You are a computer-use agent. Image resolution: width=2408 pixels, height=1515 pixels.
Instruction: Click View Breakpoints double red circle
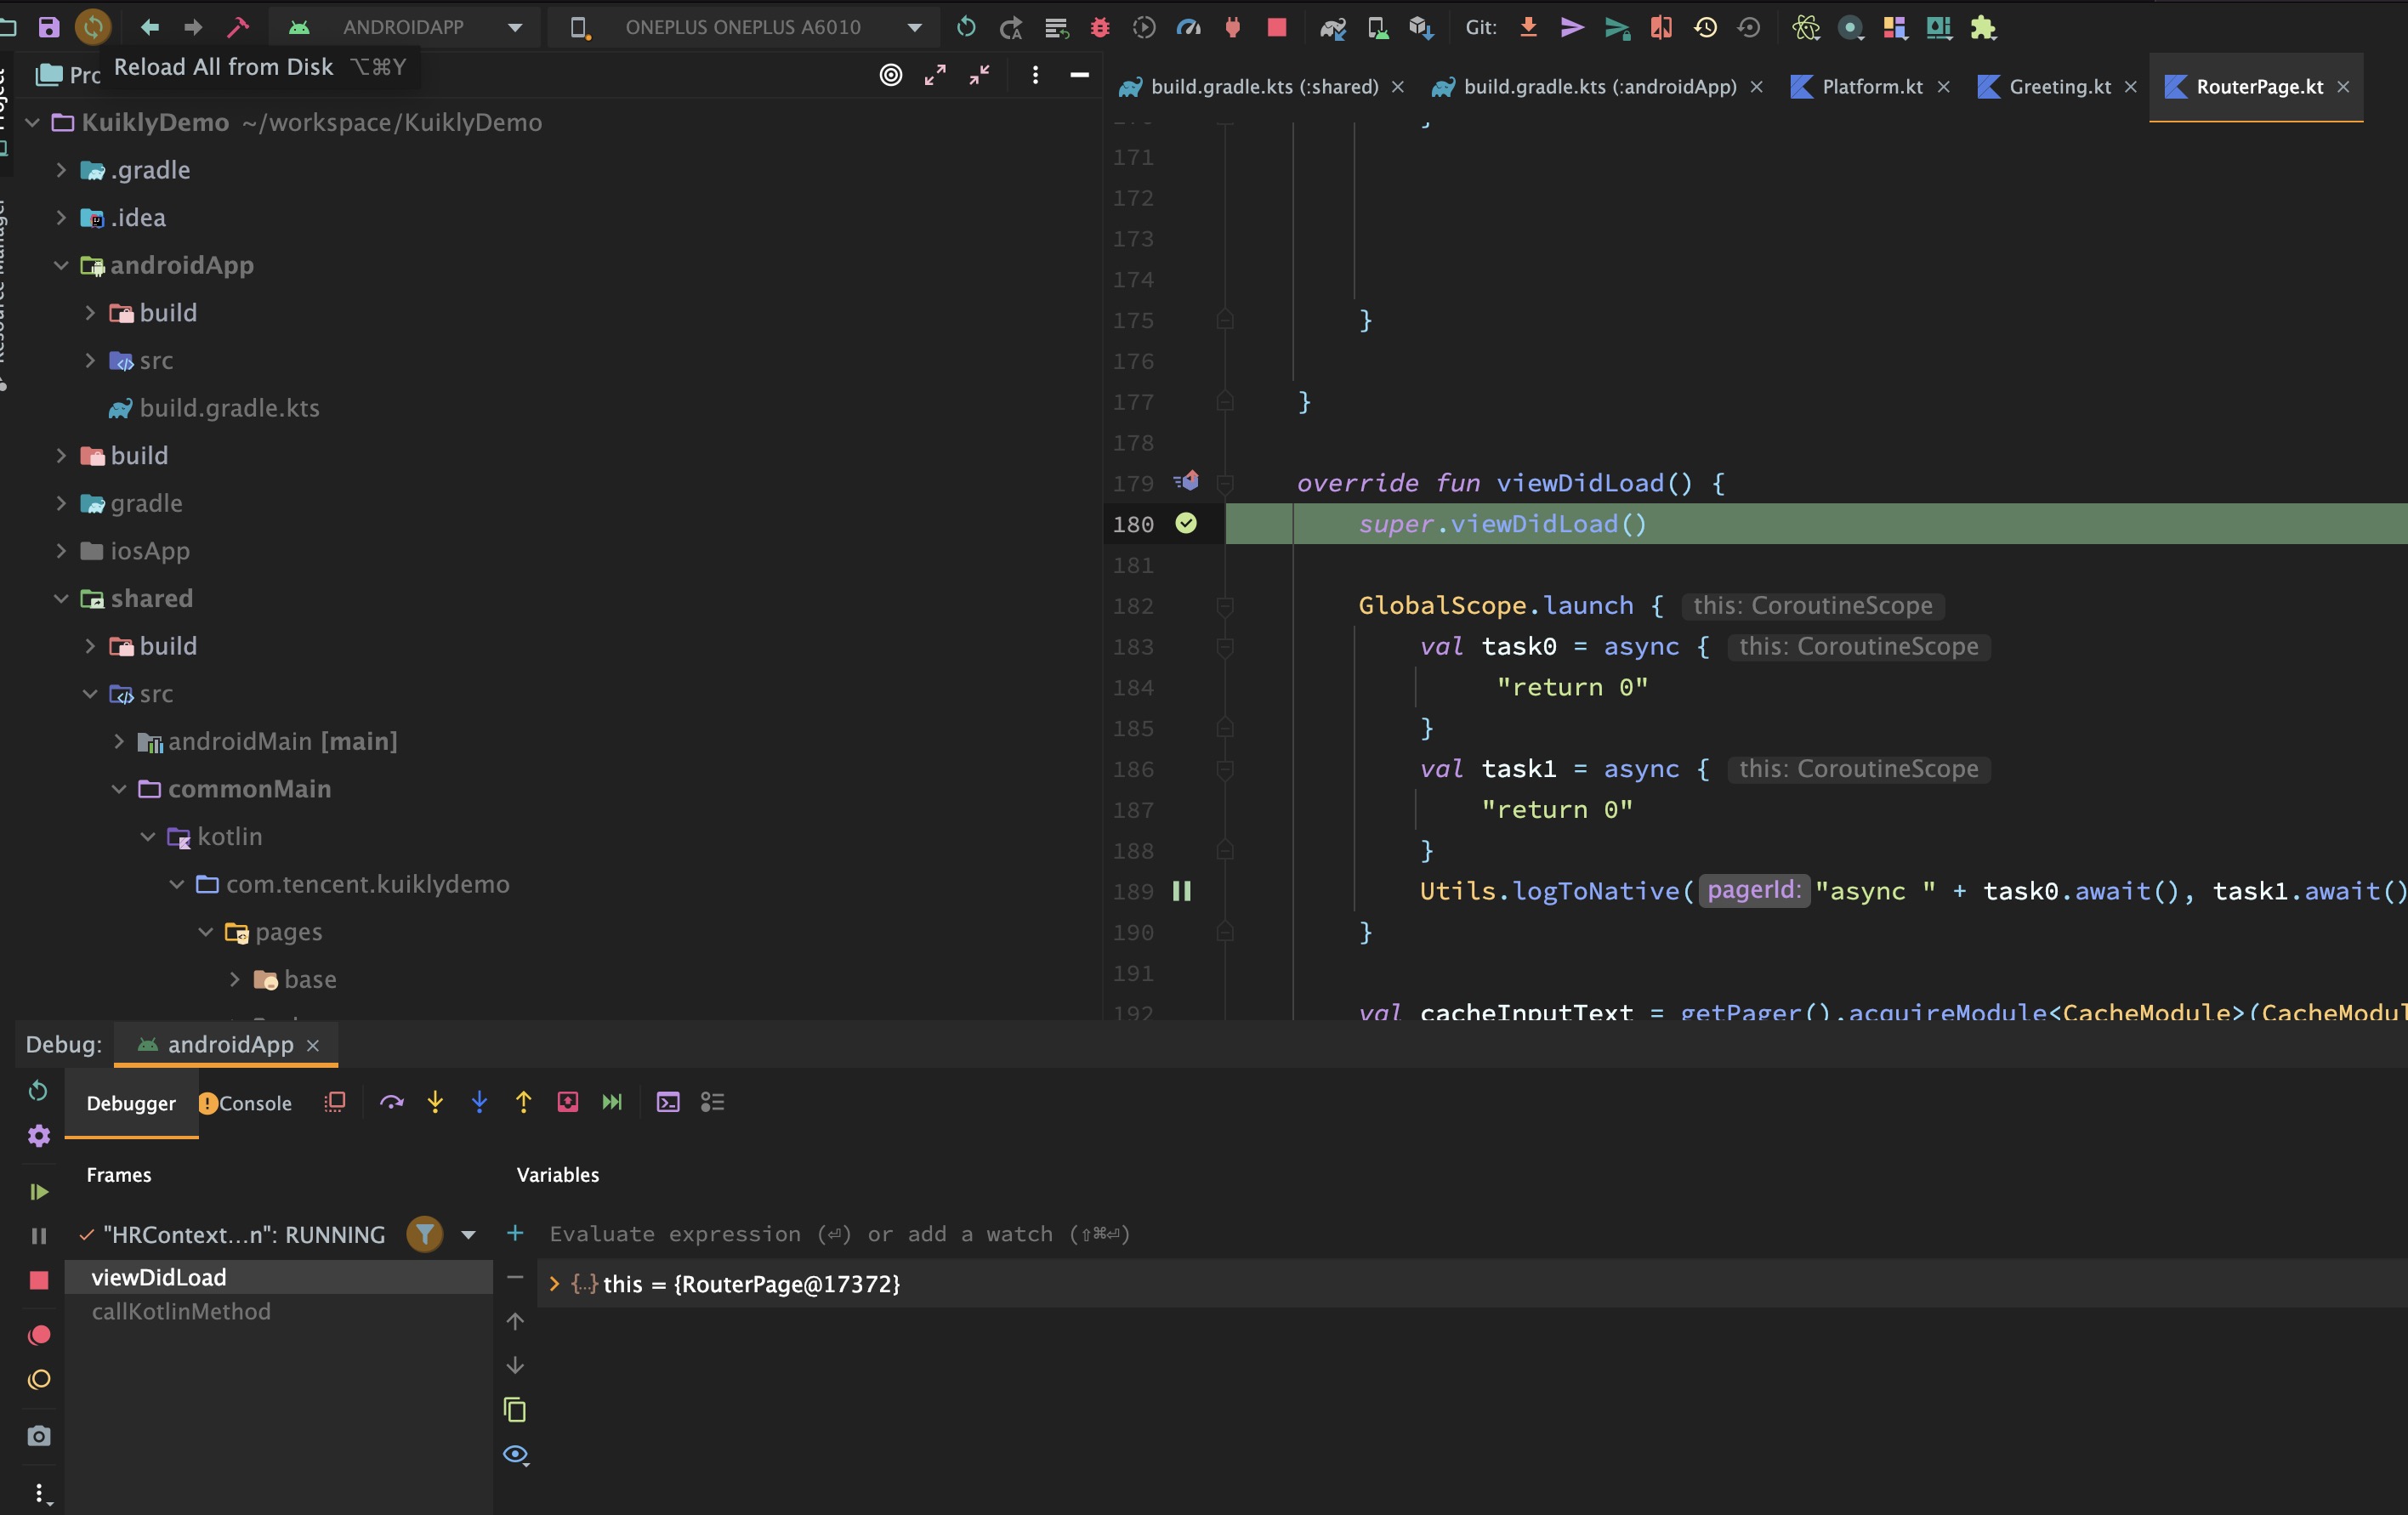(39, 1335)
